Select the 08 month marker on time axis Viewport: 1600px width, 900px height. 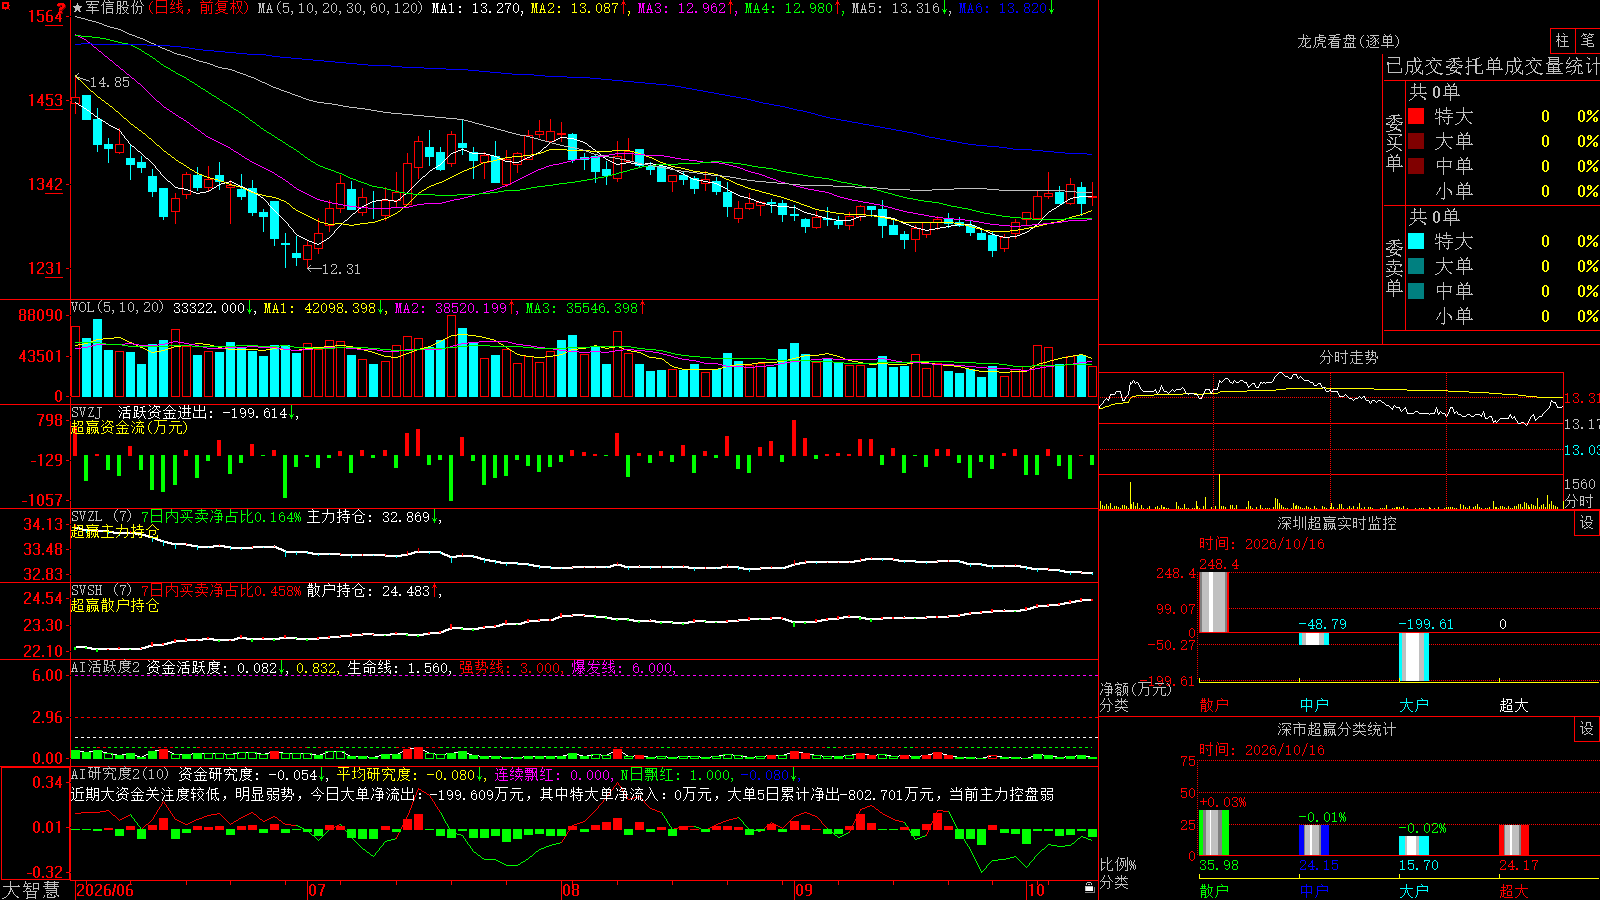pyautogui.click(x=571, y=890)
